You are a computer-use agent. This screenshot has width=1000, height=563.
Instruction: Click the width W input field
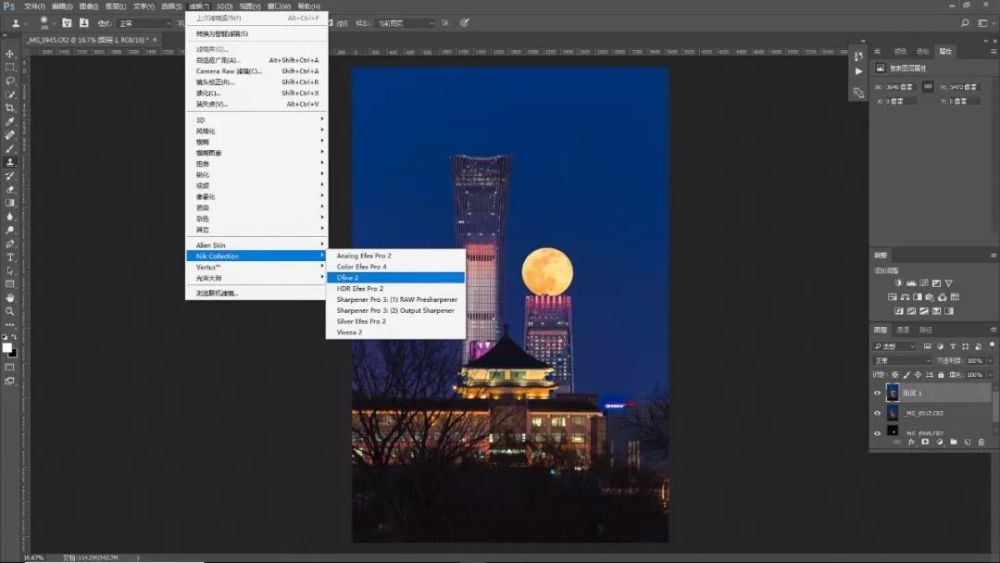(899, 86)
